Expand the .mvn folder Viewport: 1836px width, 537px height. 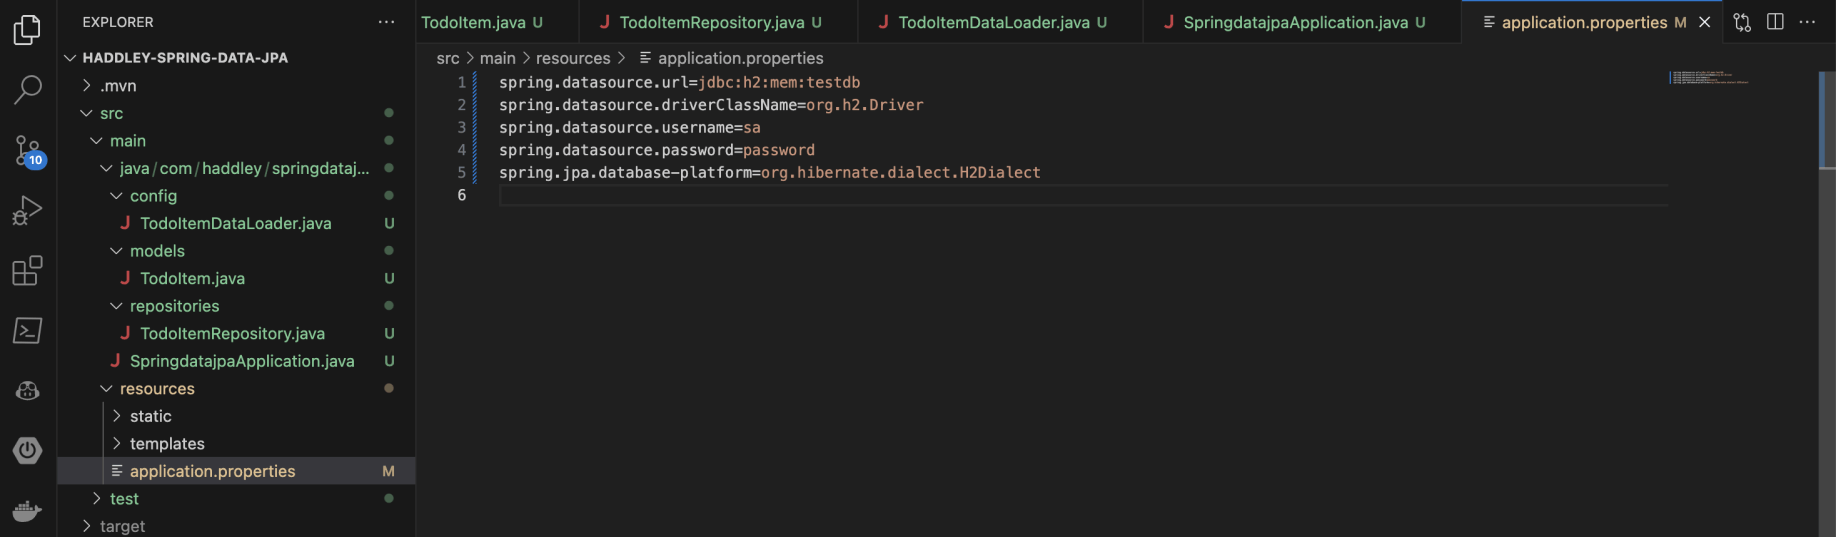pyautogui.click(x=236, y=86)
